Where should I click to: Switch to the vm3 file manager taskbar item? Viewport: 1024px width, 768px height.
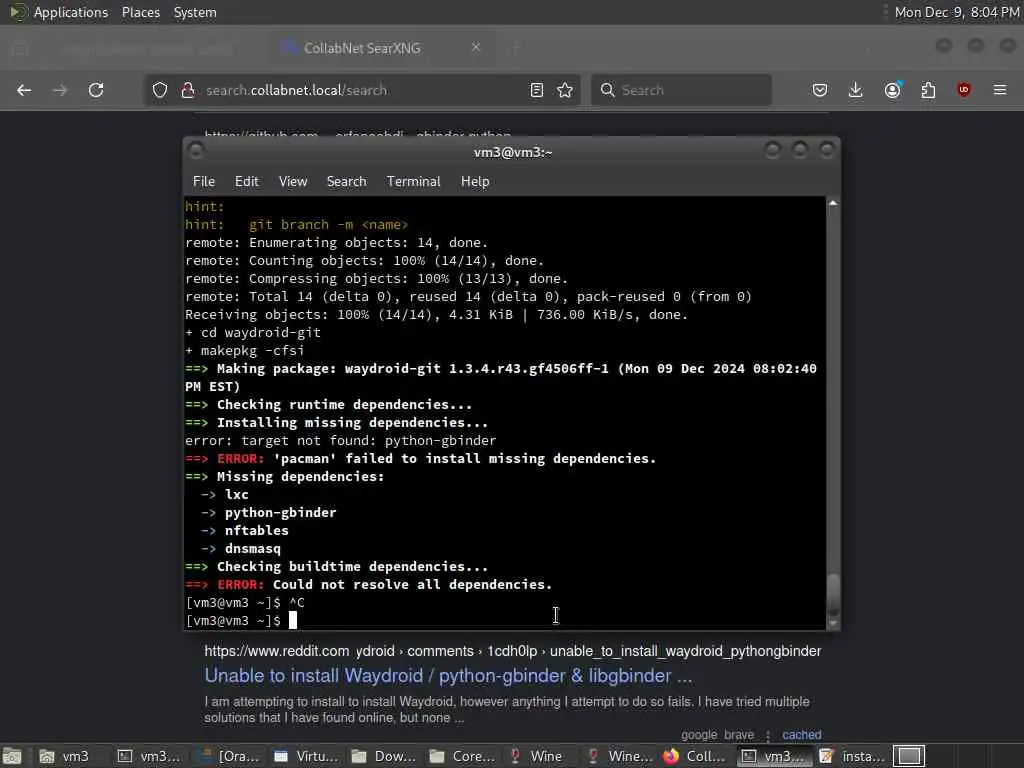[65, 756]
